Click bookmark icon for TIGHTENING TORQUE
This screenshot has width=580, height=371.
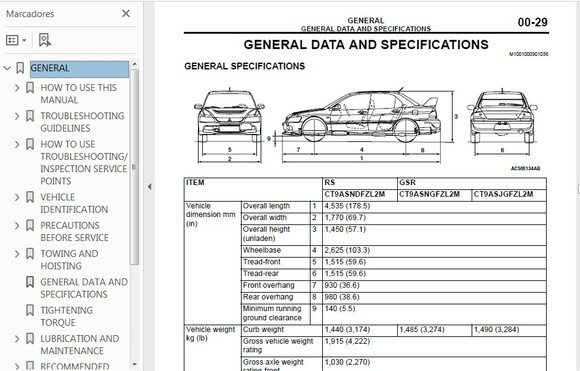tap(30, 310)
